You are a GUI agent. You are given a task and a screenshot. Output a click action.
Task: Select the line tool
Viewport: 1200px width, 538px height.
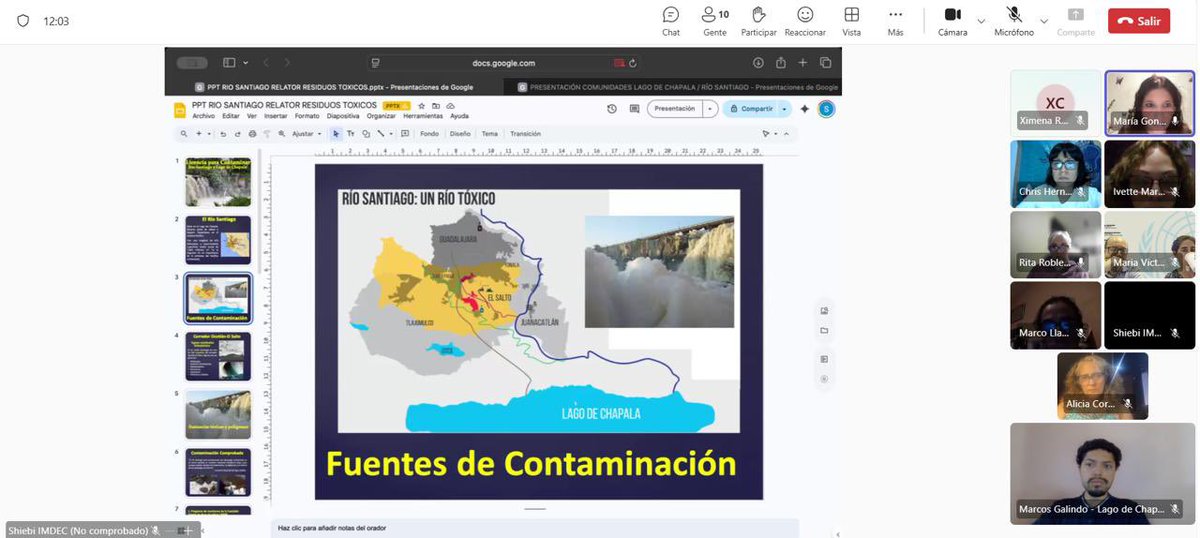pos(381,133)
